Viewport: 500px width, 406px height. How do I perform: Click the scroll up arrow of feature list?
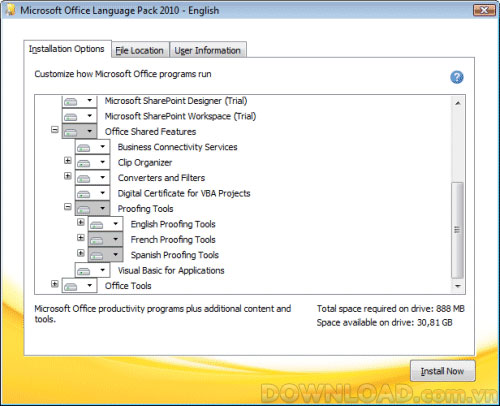(x=457, y=103)
